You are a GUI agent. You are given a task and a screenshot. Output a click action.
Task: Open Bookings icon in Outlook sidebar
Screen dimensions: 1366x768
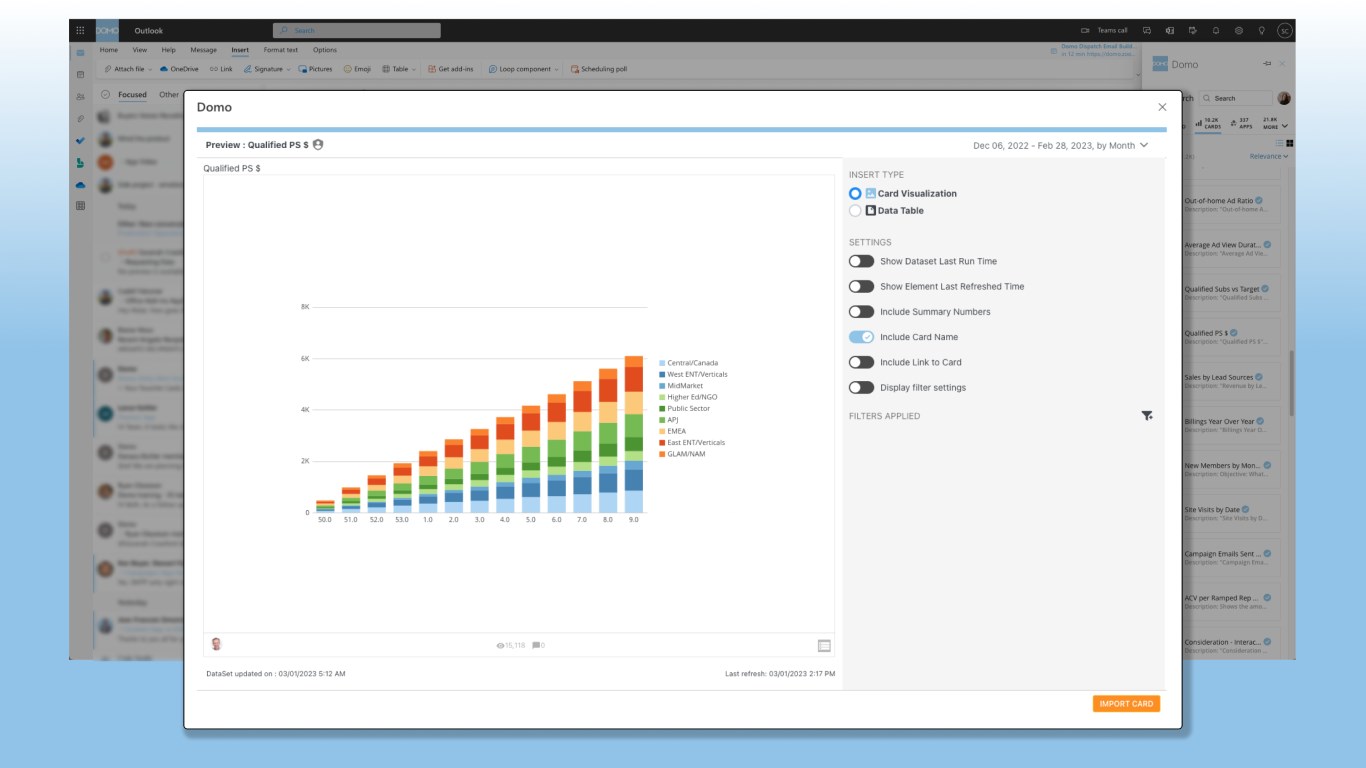coord(80,162)
